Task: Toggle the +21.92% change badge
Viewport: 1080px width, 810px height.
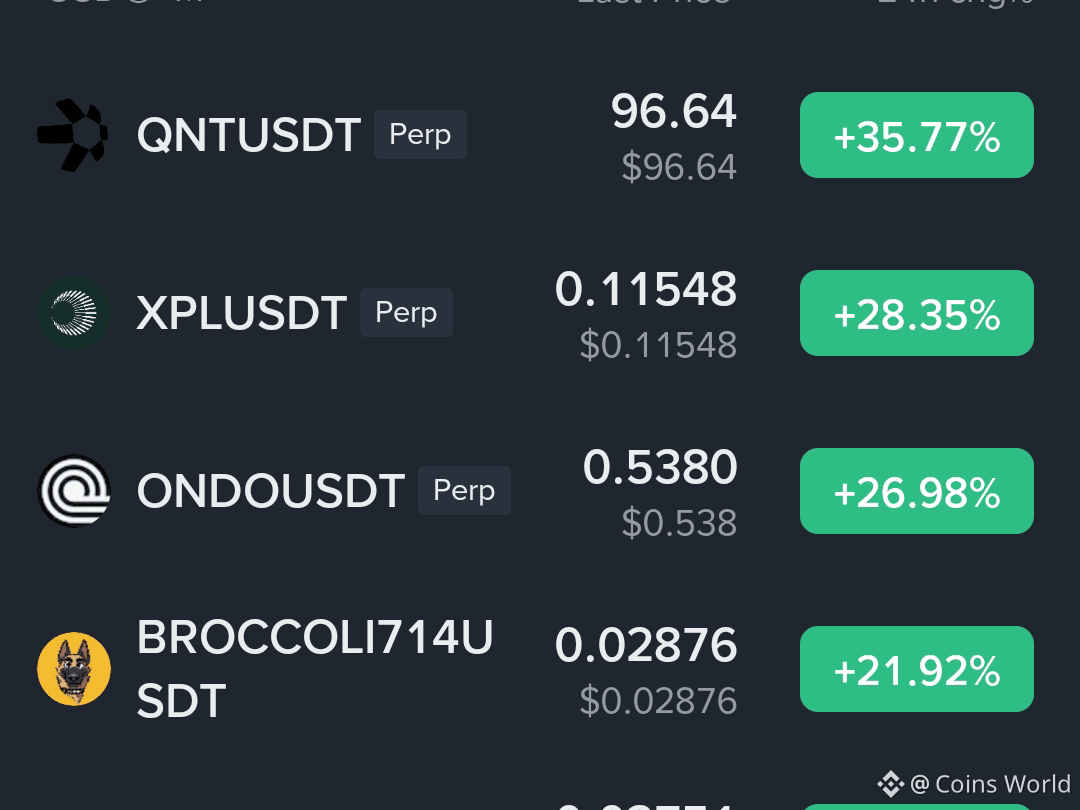Action: click(x=917, y=669)
